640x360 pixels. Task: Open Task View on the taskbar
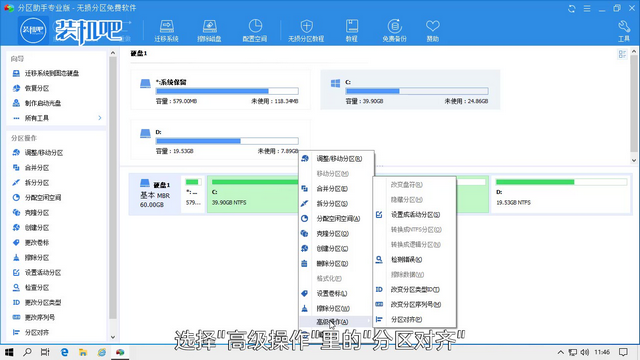pyautogui.click(x=45, y=352)
